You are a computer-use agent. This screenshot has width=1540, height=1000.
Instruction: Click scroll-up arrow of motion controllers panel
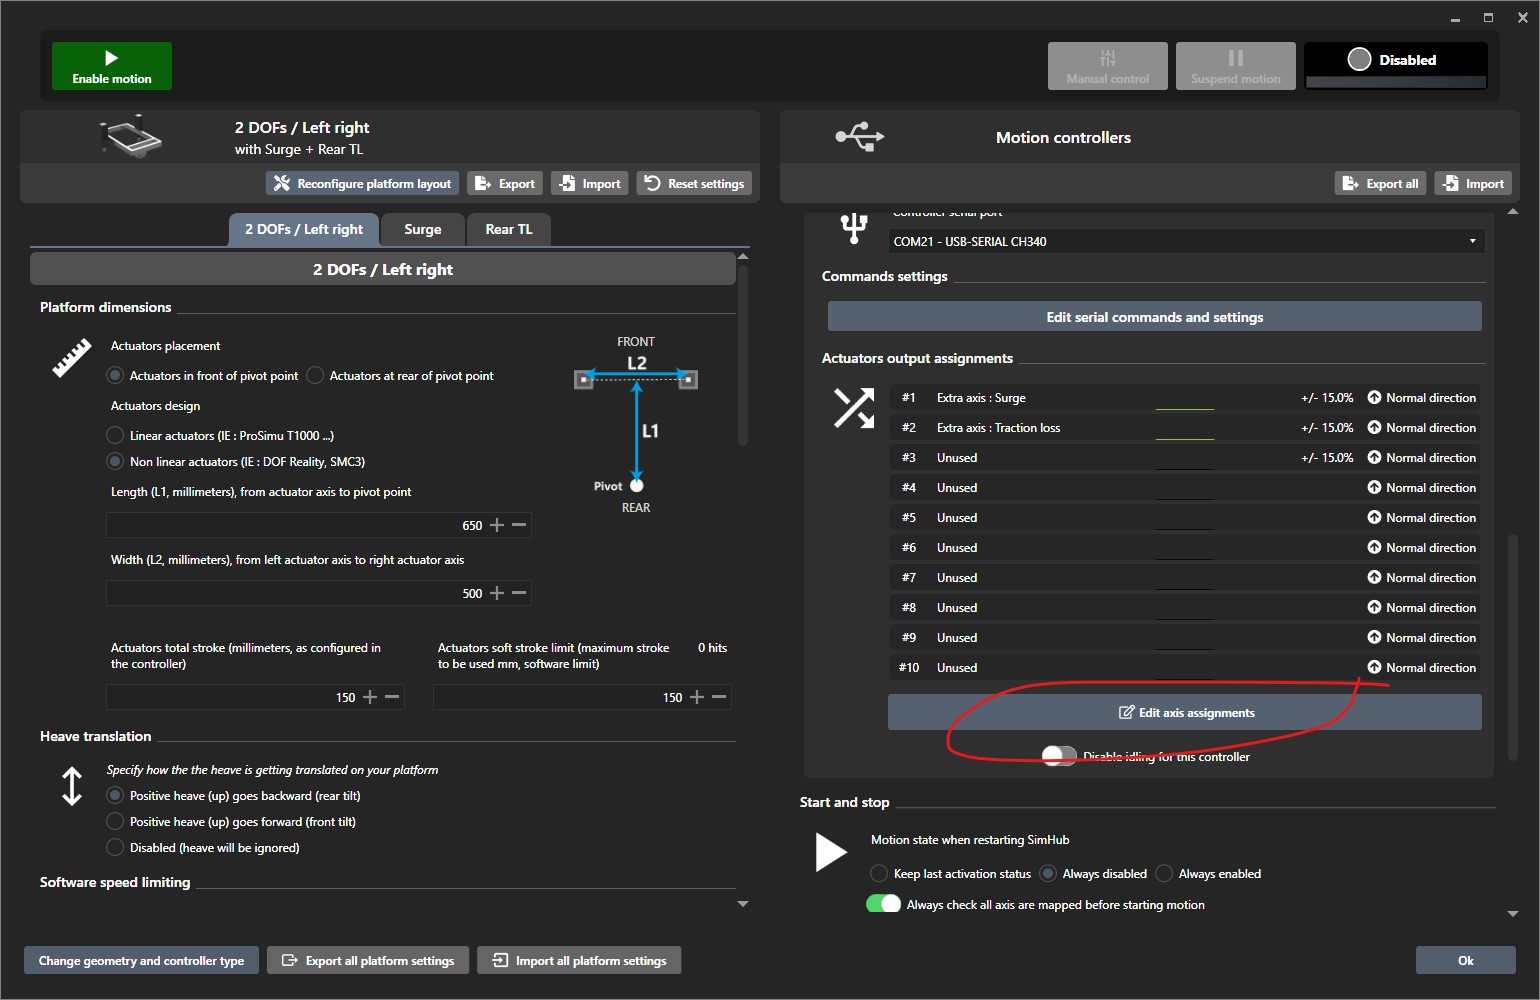tap(1513, 212)
